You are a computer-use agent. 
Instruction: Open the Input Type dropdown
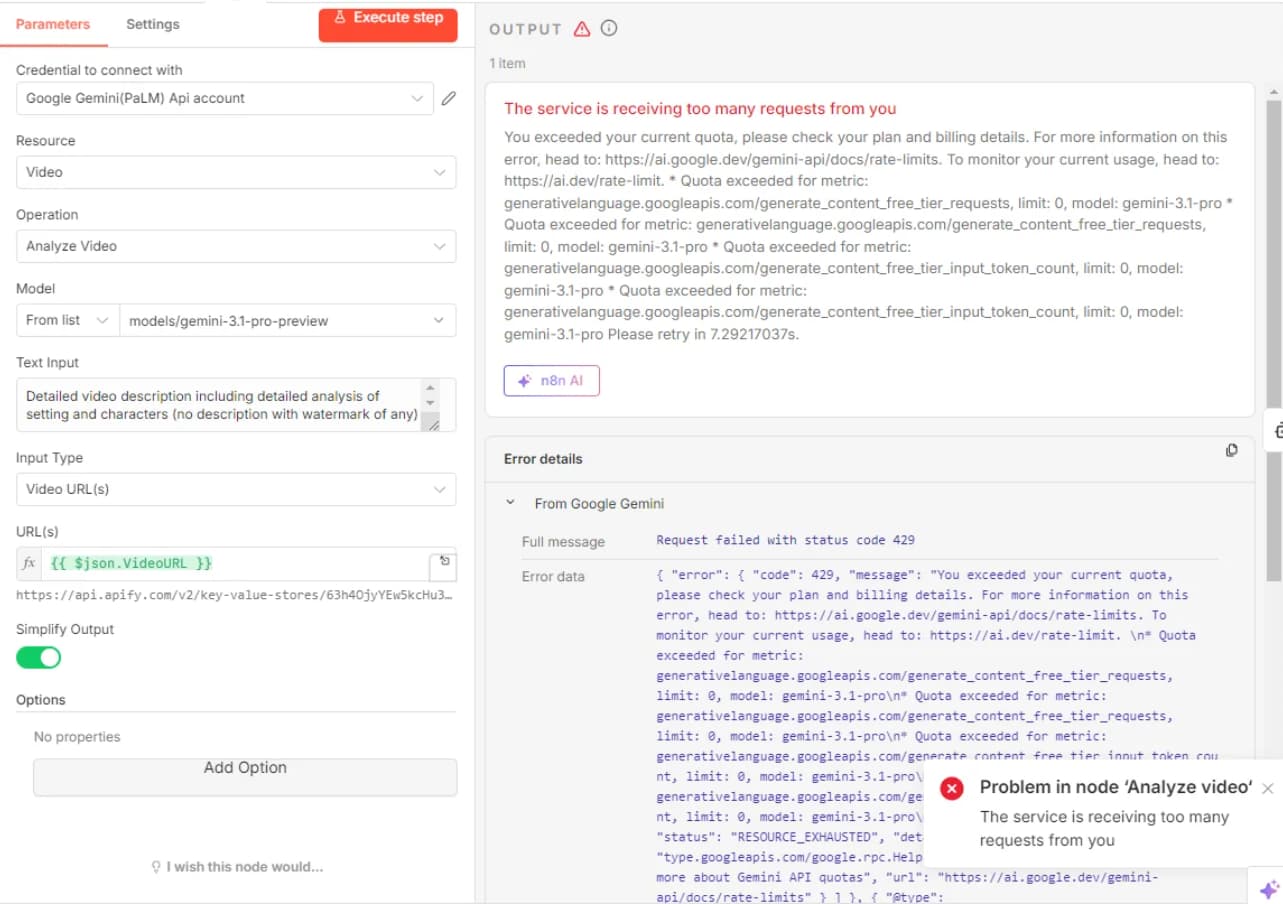236,489
